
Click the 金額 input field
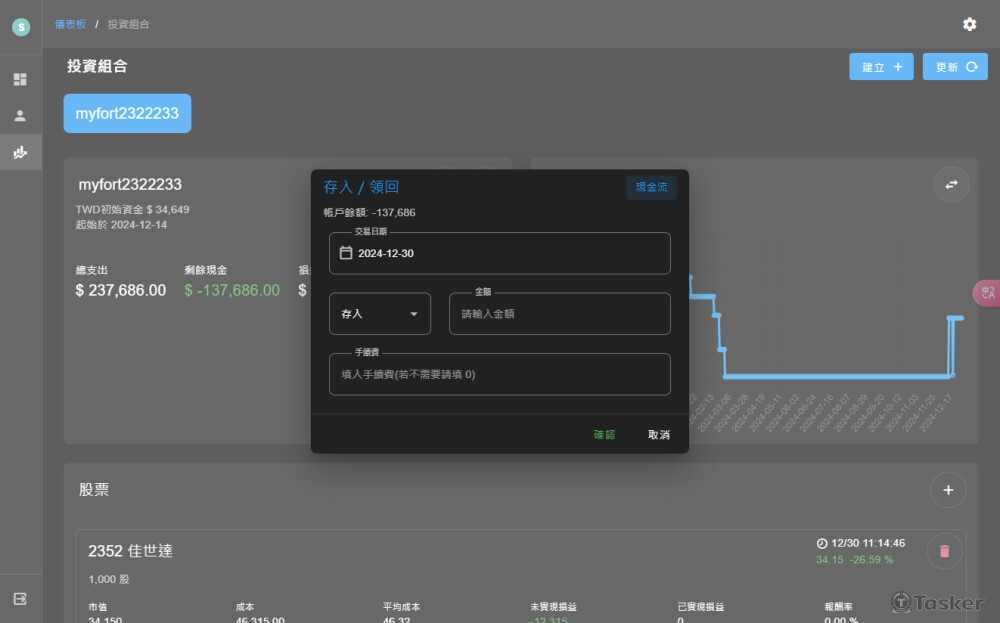pos(560,314)
